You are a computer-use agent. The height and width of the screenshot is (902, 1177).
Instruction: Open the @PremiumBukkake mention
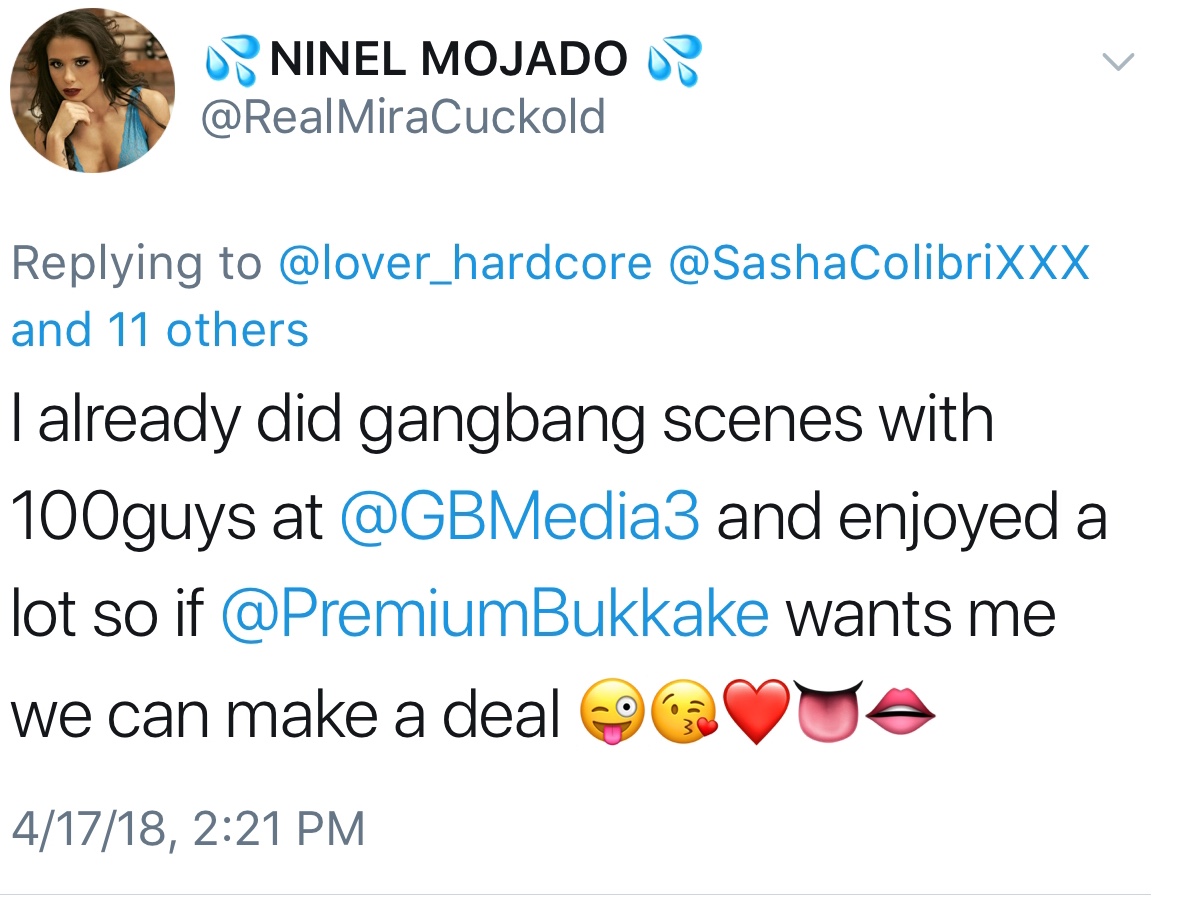[x=494, y=614]
